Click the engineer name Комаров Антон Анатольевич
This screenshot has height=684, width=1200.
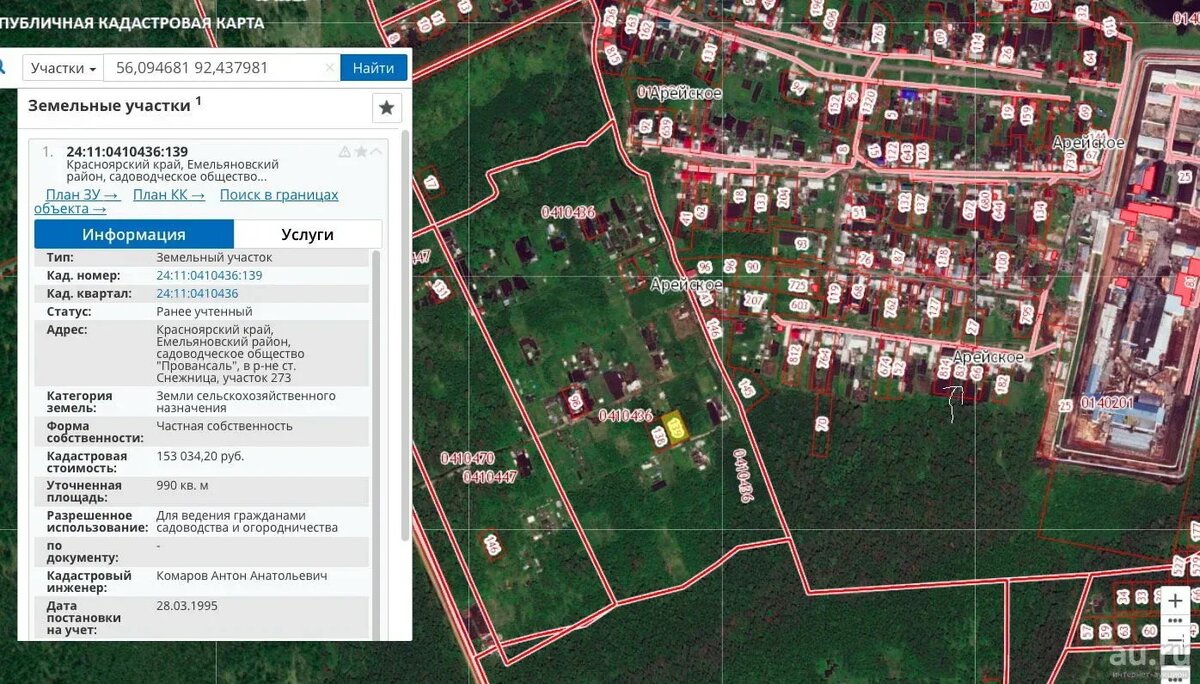click(x=242, y=576)
